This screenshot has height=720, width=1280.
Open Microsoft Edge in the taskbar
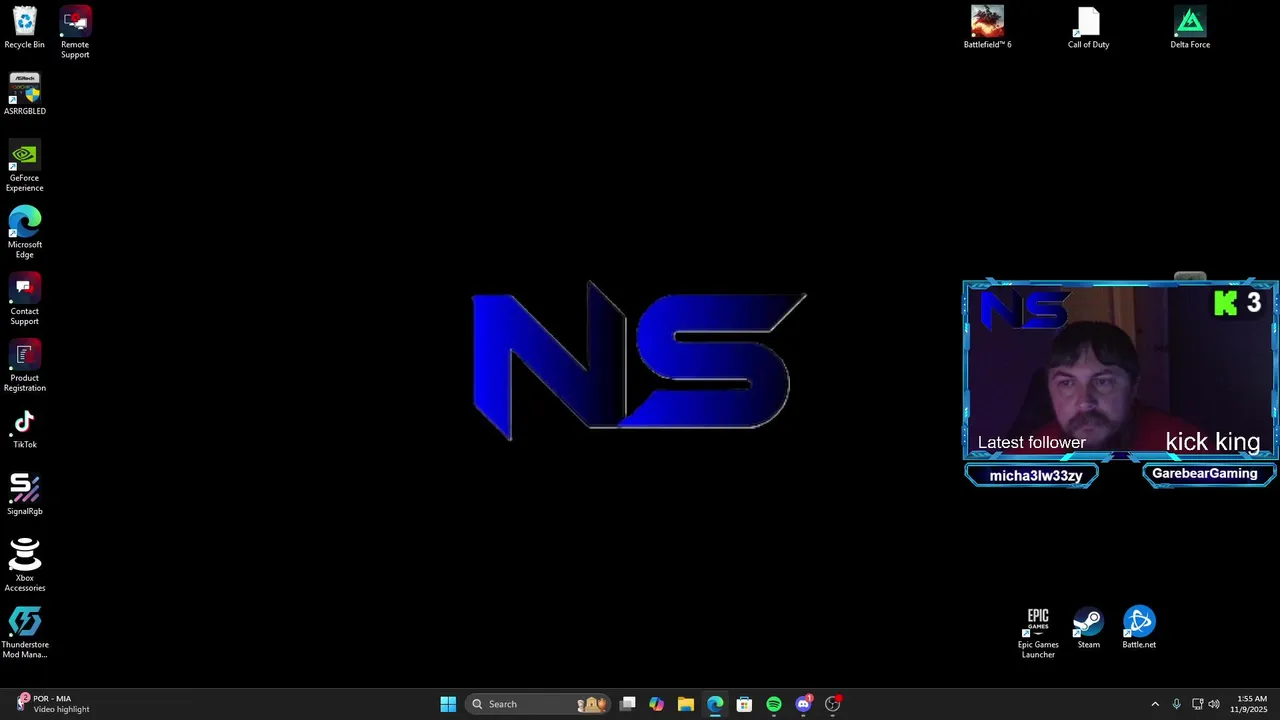(715, 704)
